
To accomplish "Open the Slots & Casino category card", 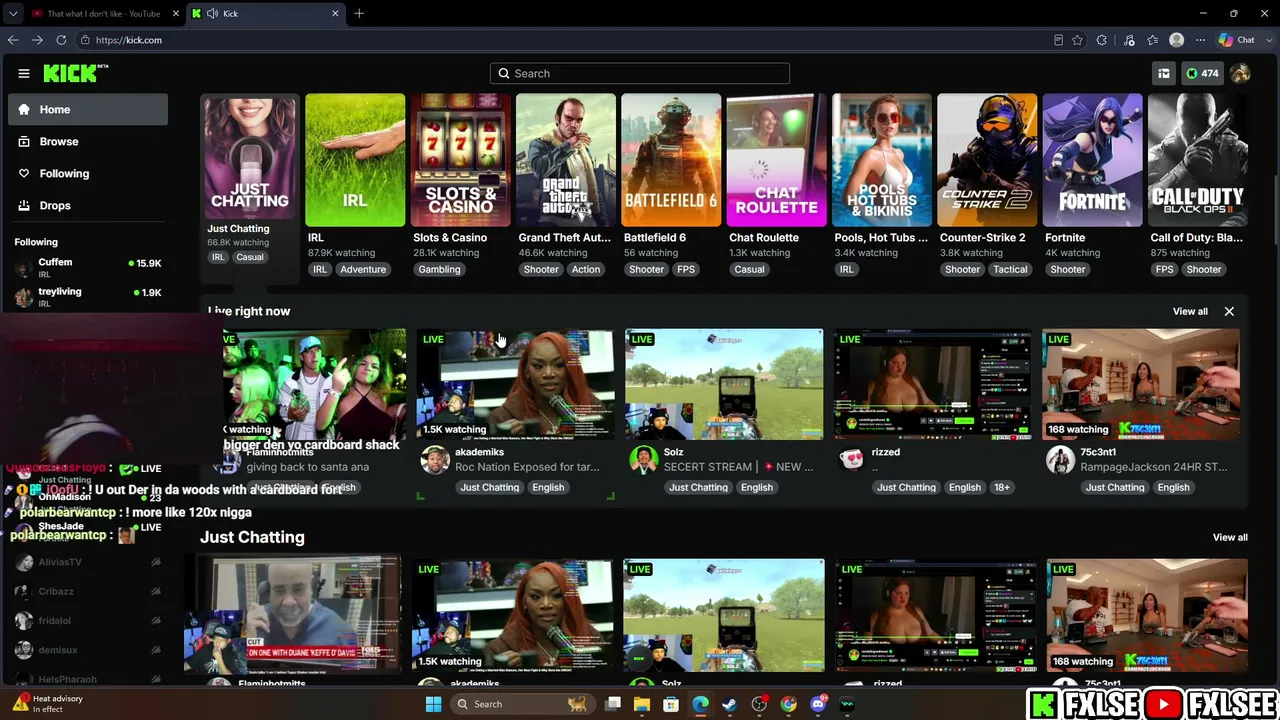I will click(x=460, y=160).
